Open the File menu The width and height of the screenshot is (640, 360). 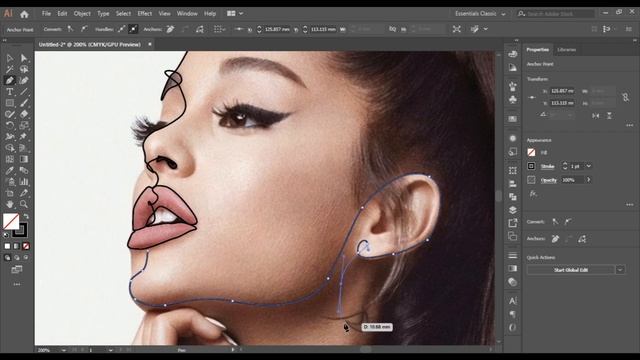coord(46,13)
